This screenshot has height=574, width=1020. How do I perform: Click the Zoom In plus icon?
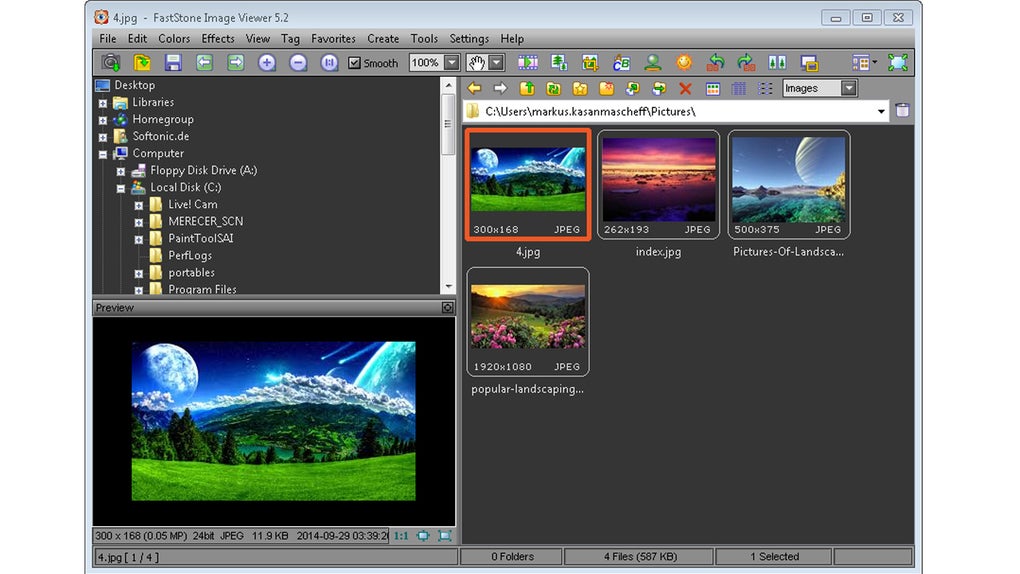coord(267,62)
